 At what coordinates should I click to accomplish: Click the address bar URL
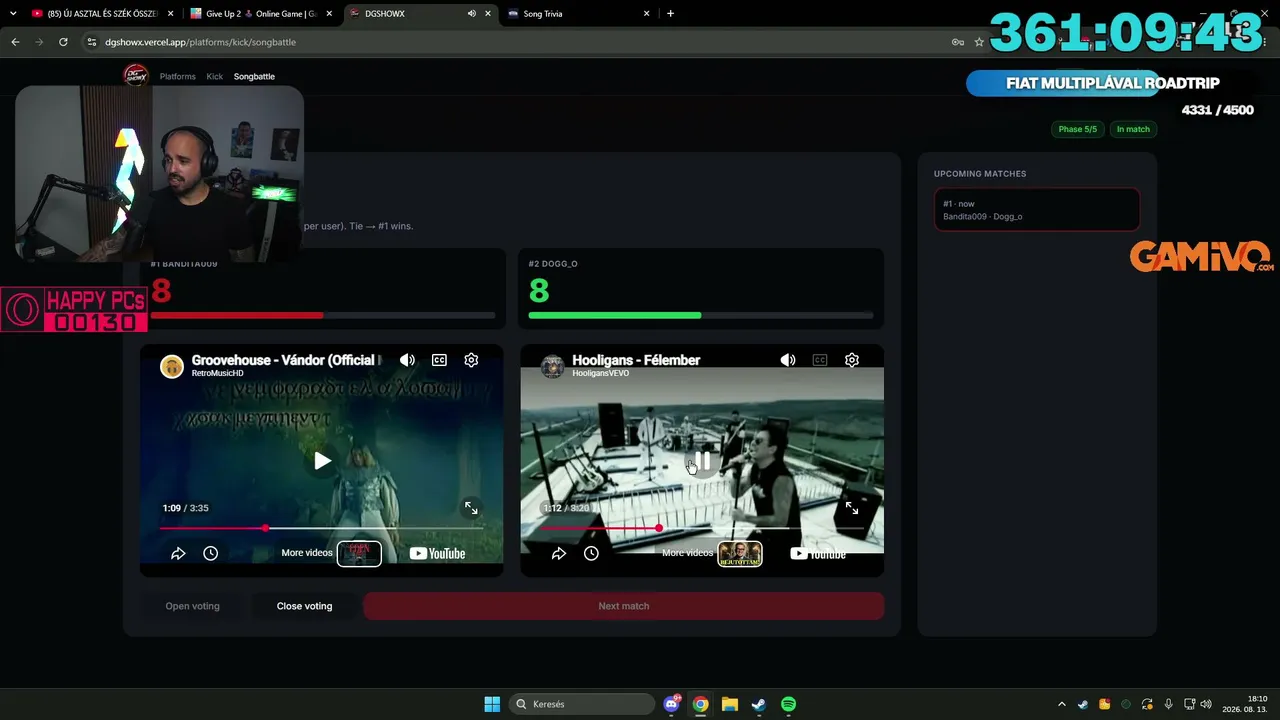[200, 42]
